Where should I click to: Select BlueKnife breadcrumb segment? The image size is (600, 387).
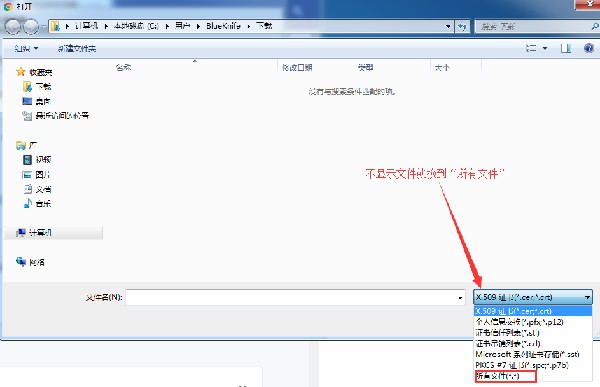coord(223,26)
